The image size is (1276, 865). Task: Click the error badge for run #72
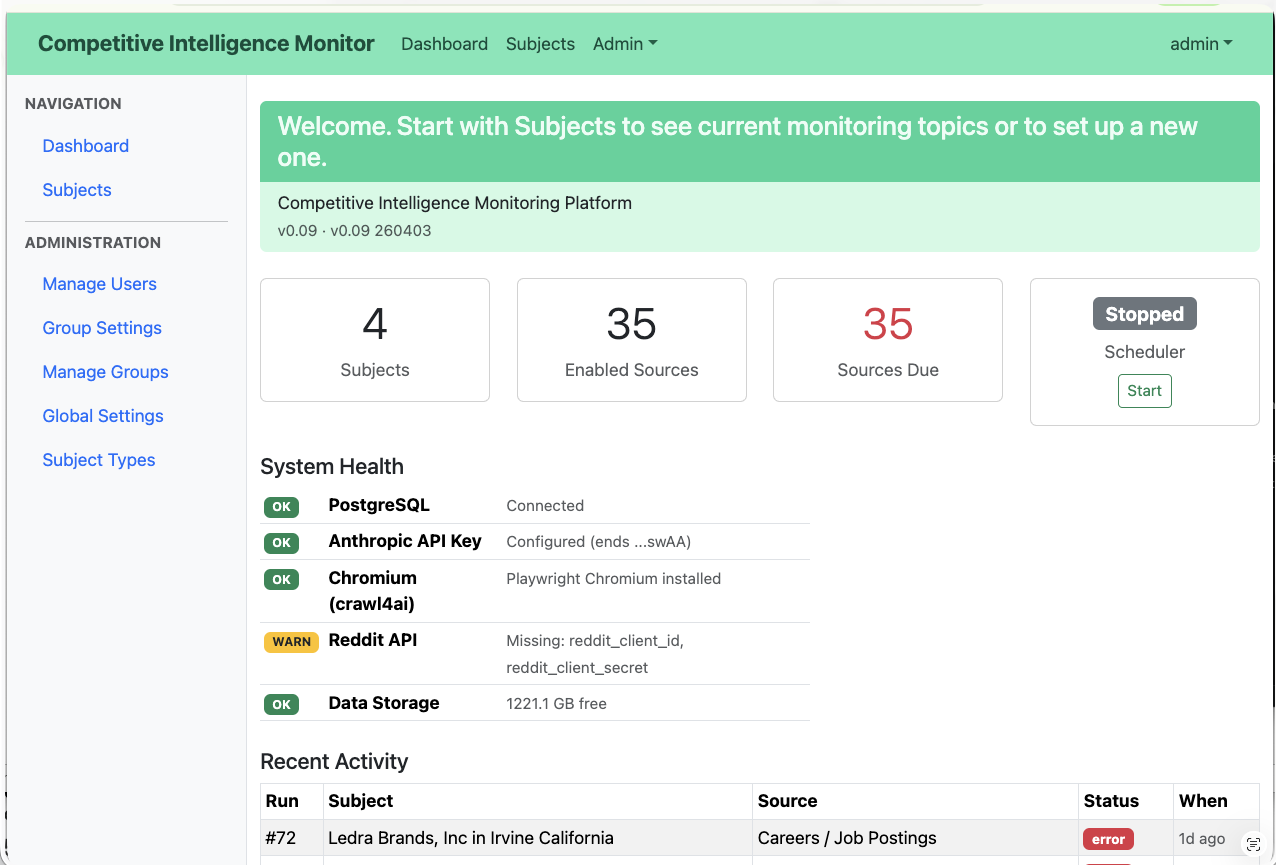(x=1108, y=840)
